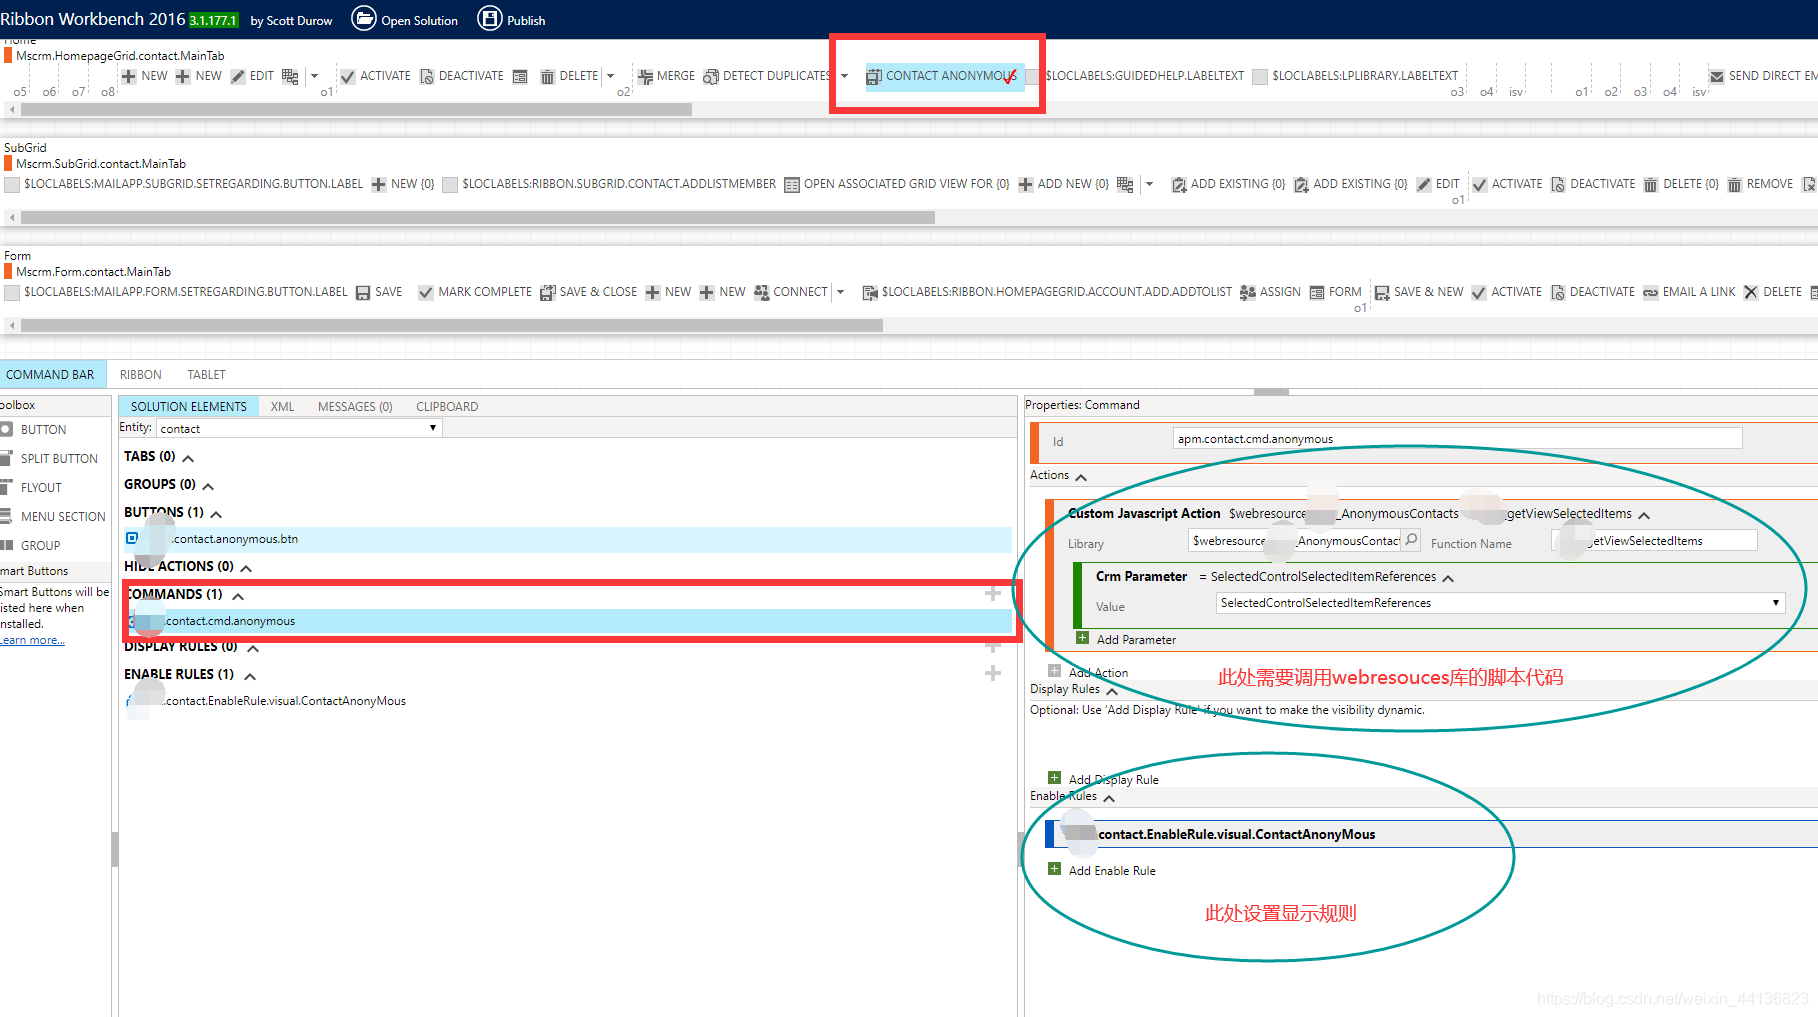Click the LPLIBRARY.LABELTEXT placeholder box
1818x1017 pixels.
coord(1261,77)
